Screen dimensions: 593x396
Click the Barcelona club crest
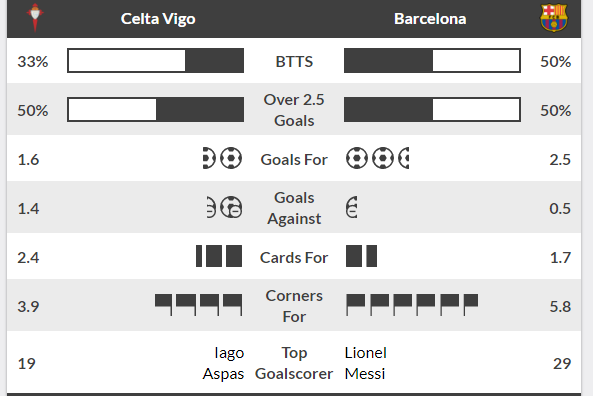point(554,18)
